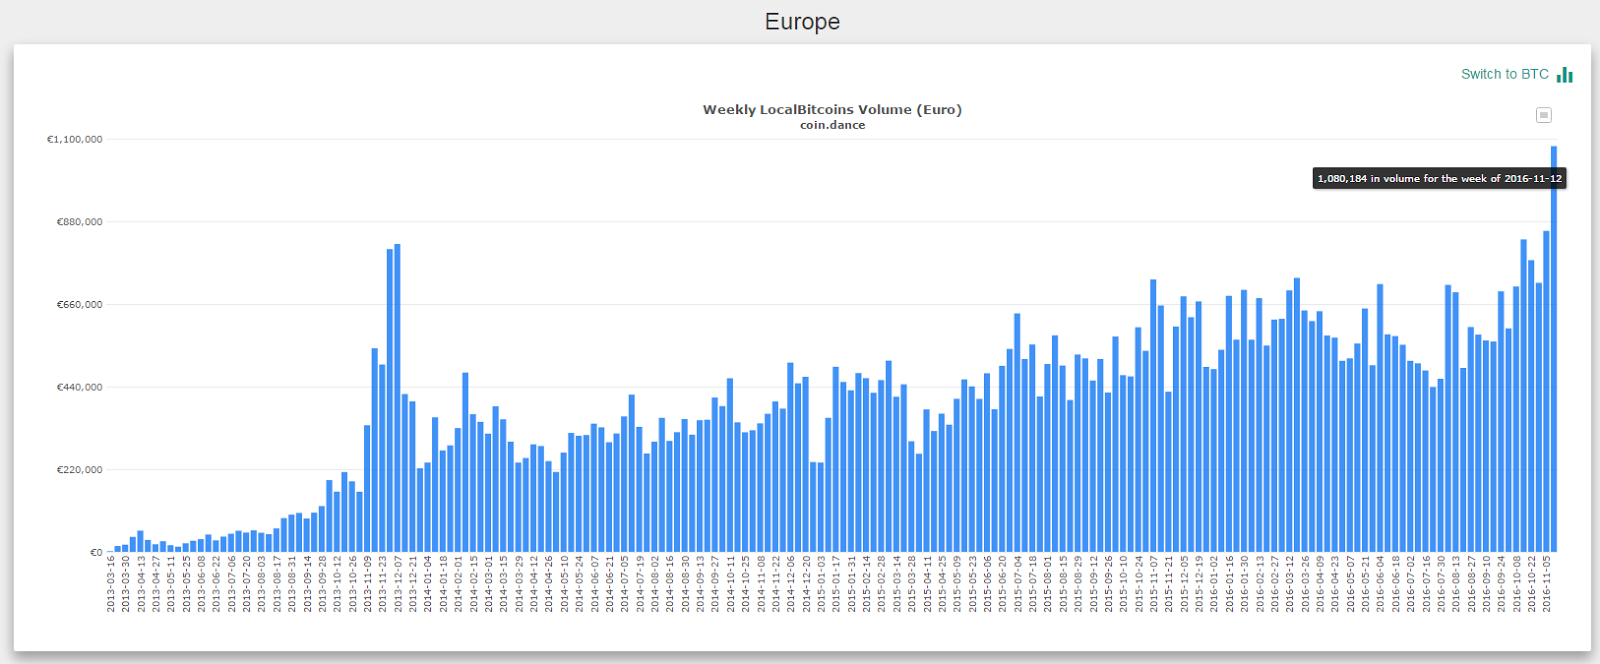Click the €660,000 y-axis label
Screen dimensions: 1600x664
(79, 304)
